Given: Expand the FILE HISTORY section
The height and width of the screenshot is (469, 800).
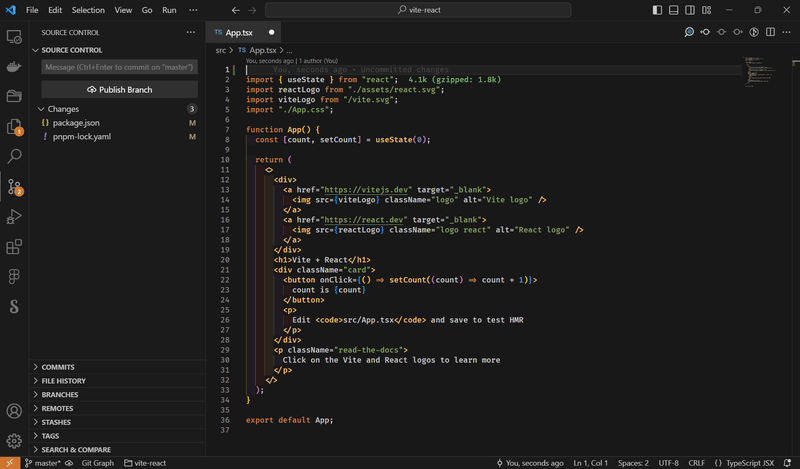Looking at the screenshot, I should coord(118,381).
